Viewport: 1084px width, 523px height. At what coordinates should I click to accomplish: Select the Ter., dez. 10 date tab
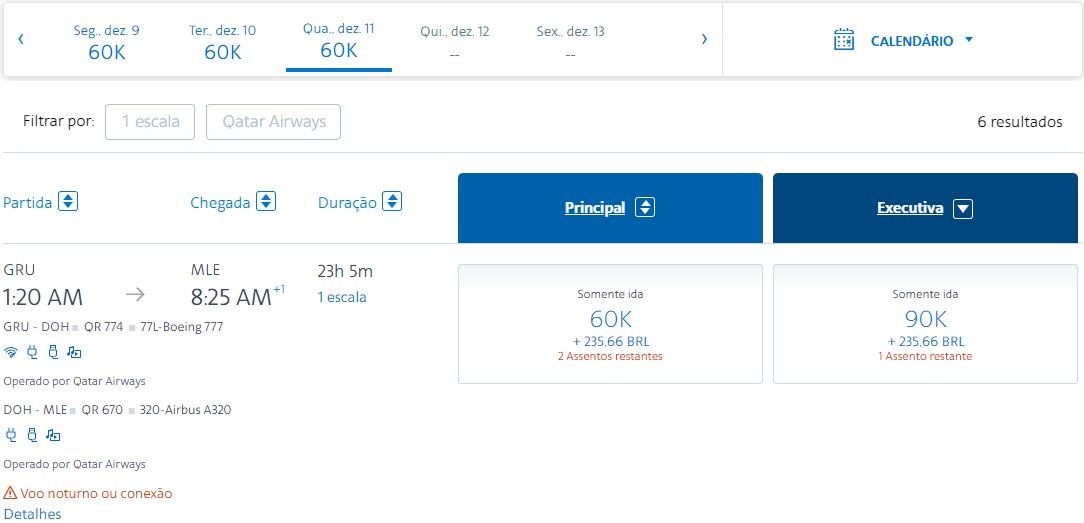pos(222,42)
